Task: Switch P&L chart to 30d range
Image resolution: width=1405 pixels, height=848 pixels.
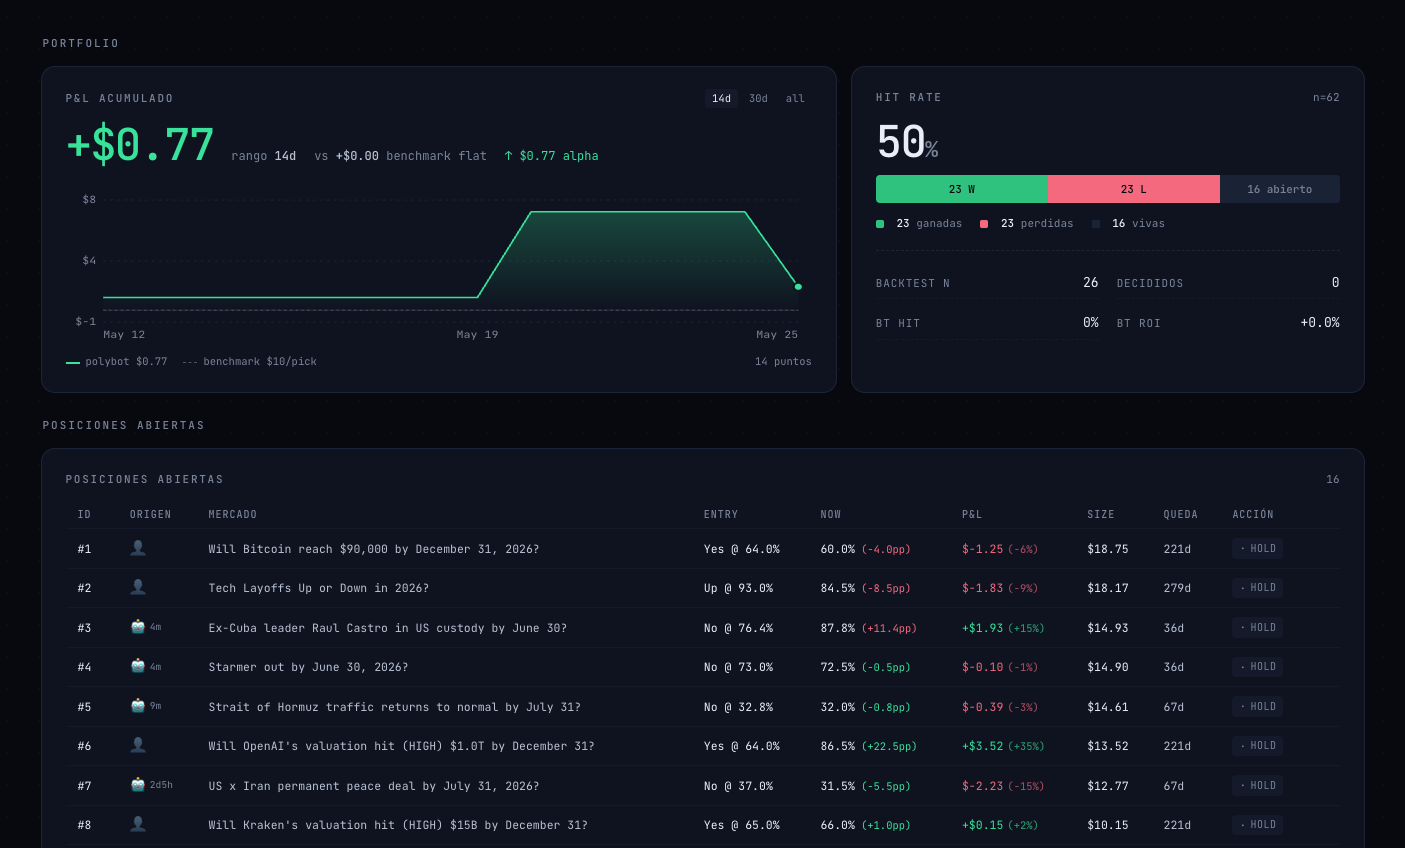Action: coord(758,98)
